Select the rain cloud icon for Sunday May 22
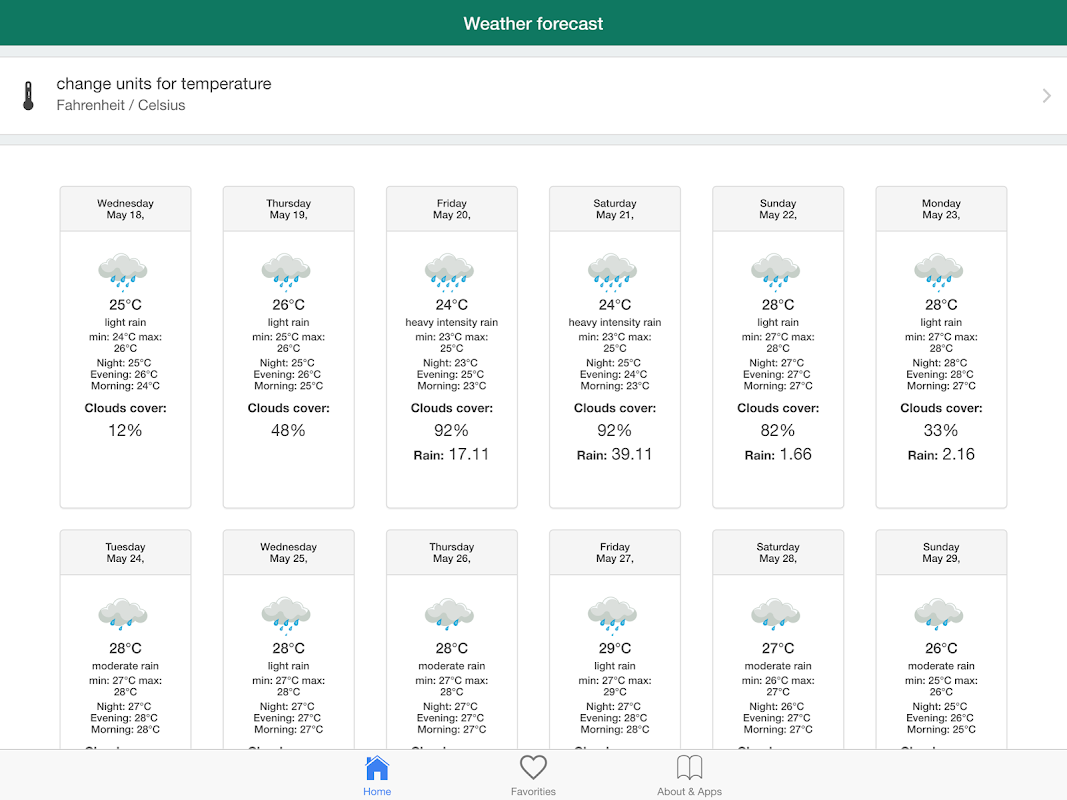The height and width of the screenshot is (800, 1067). click(x=776, y=271)
